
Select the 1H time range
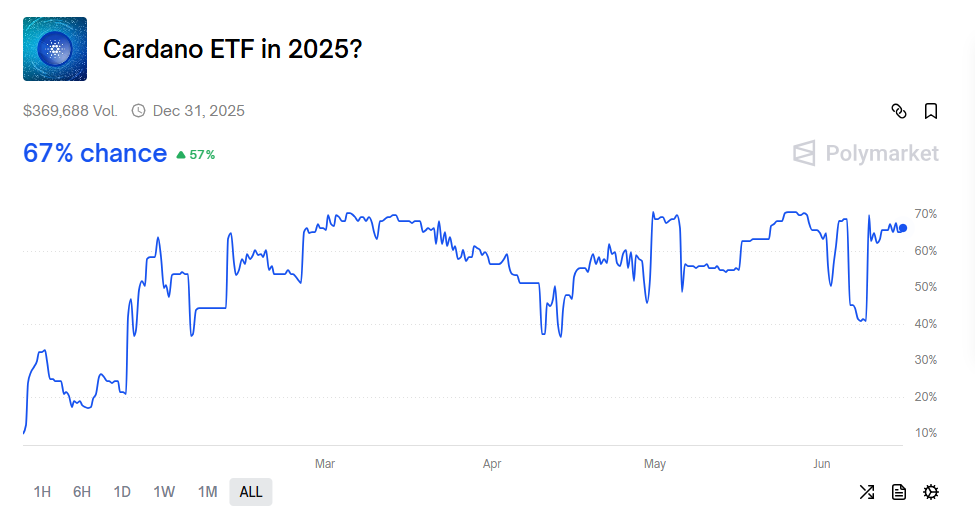(42, 492)
